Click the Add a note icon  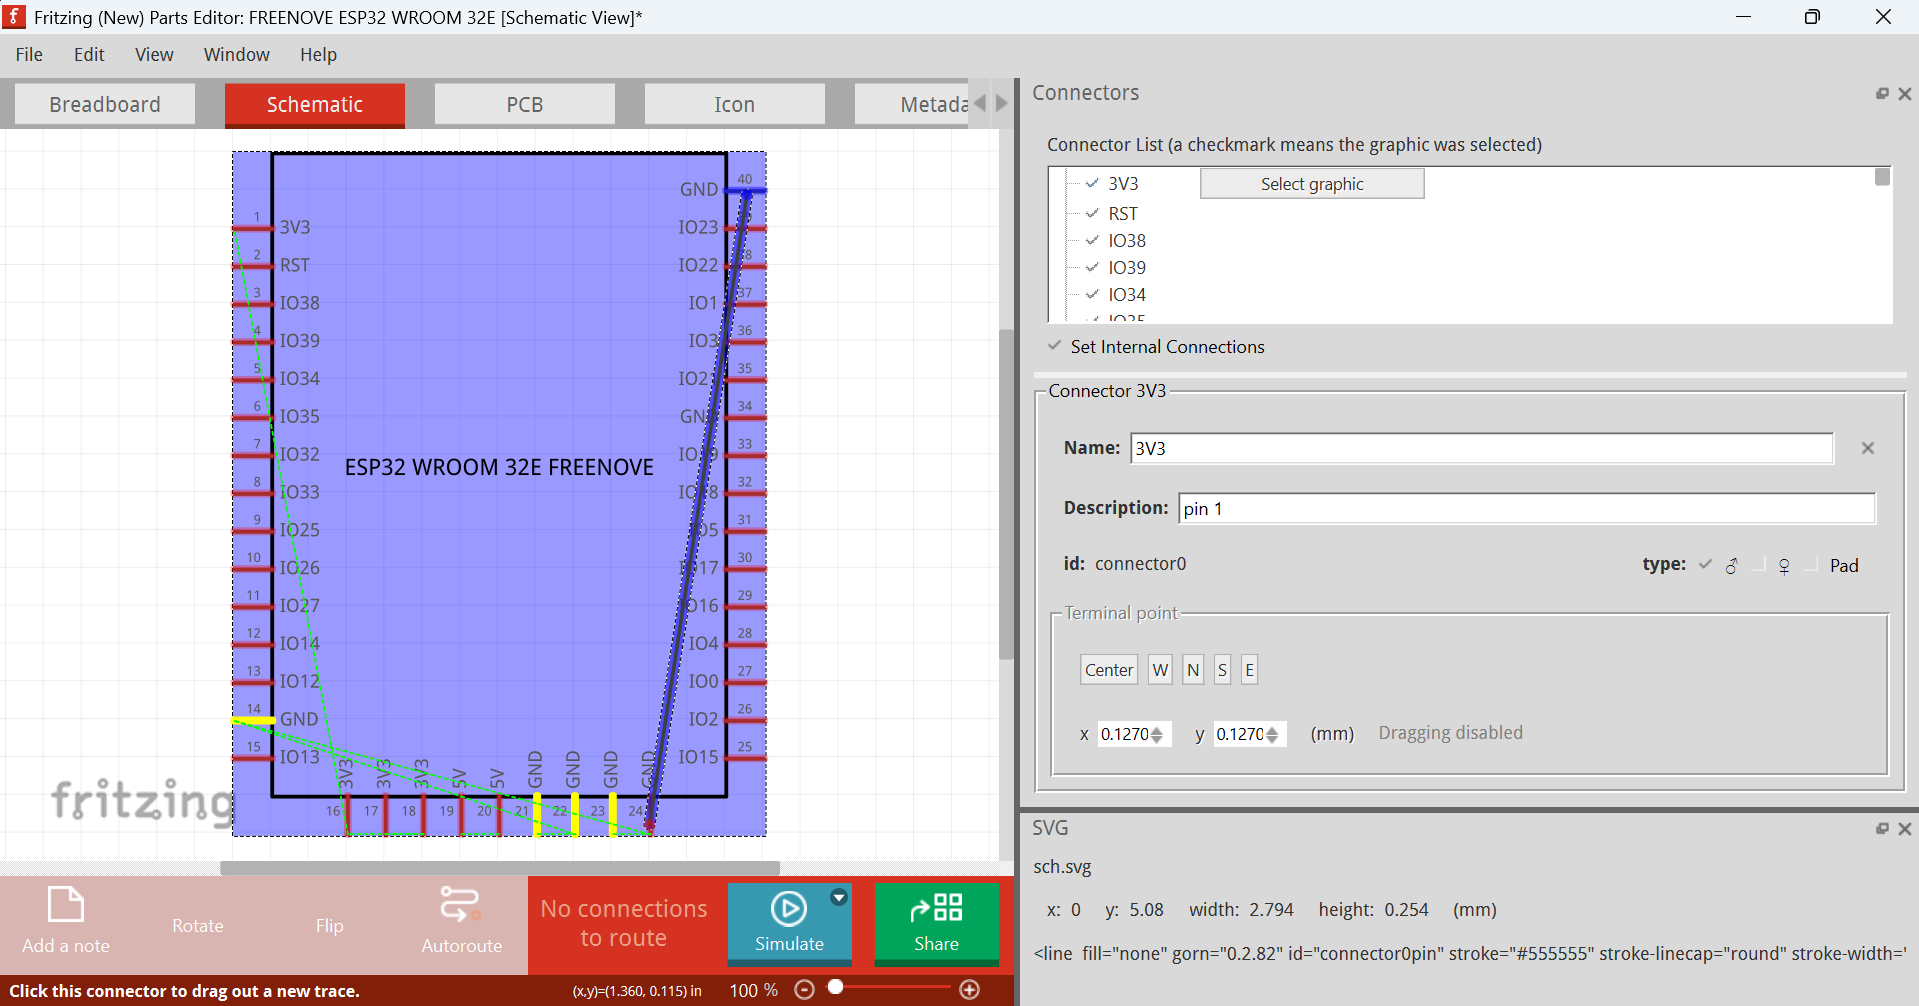[x=66, y=905]
